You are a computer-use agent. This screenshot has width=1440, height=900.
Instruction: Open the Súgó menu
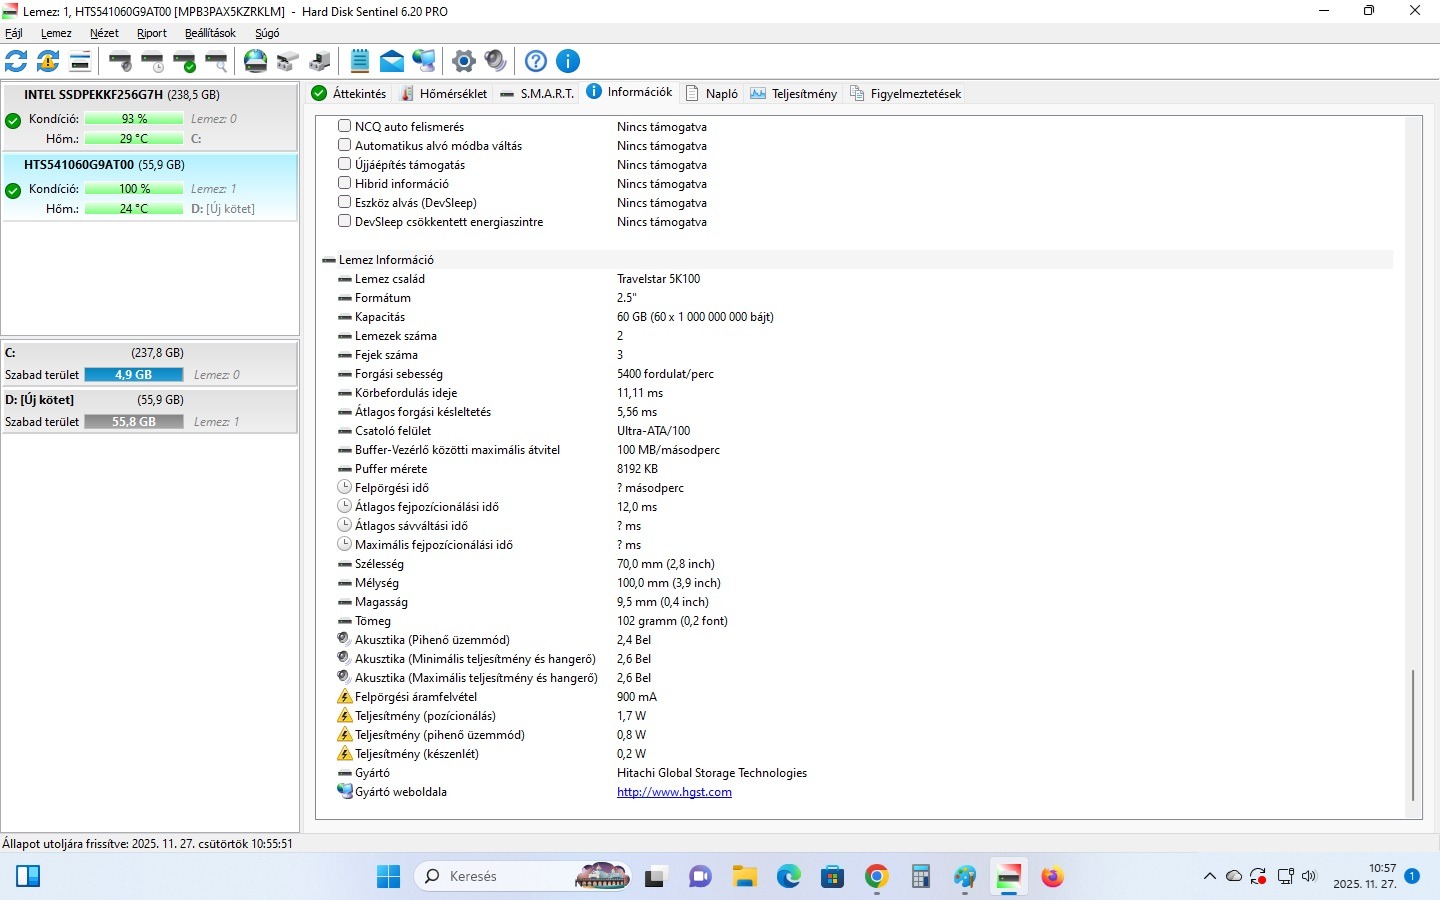[267, 33]
